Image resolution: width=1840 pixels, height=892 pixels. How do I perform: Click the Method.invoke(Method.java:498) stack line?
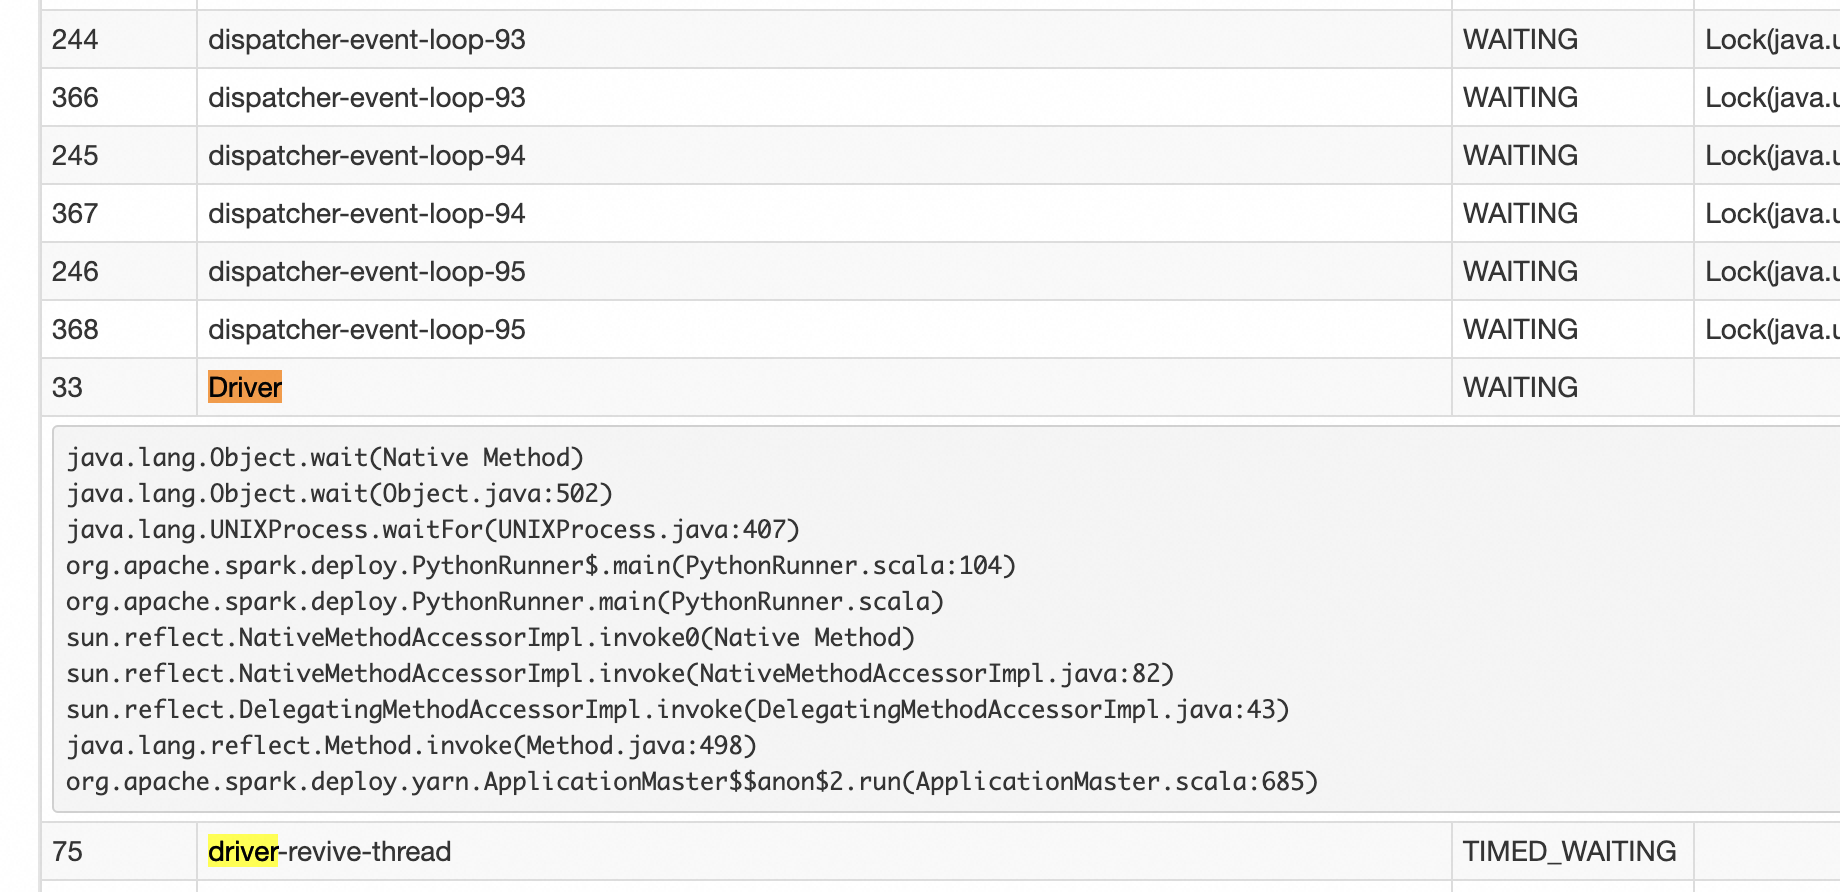pos(411,746)
